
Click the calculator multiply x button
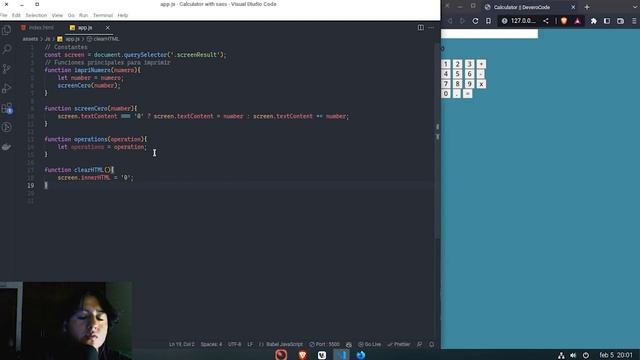tap(481, 84)
